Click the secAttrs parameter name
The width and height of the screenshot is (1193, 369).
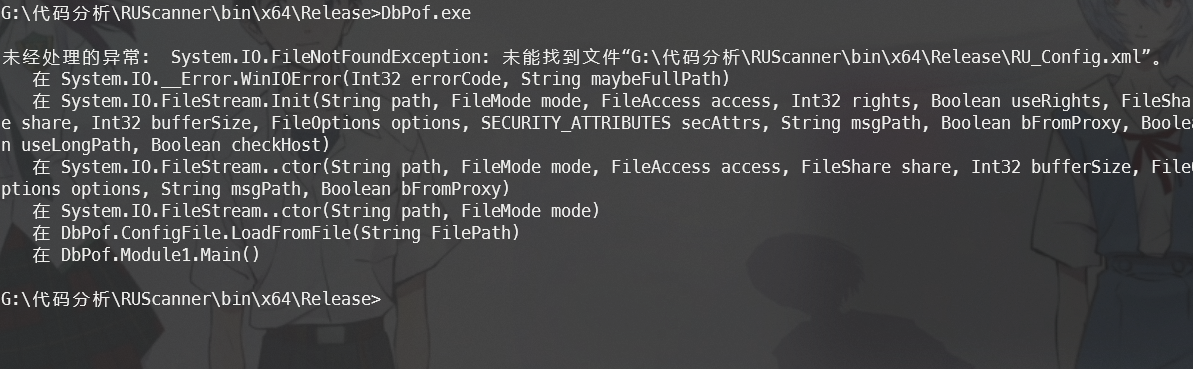720,123
